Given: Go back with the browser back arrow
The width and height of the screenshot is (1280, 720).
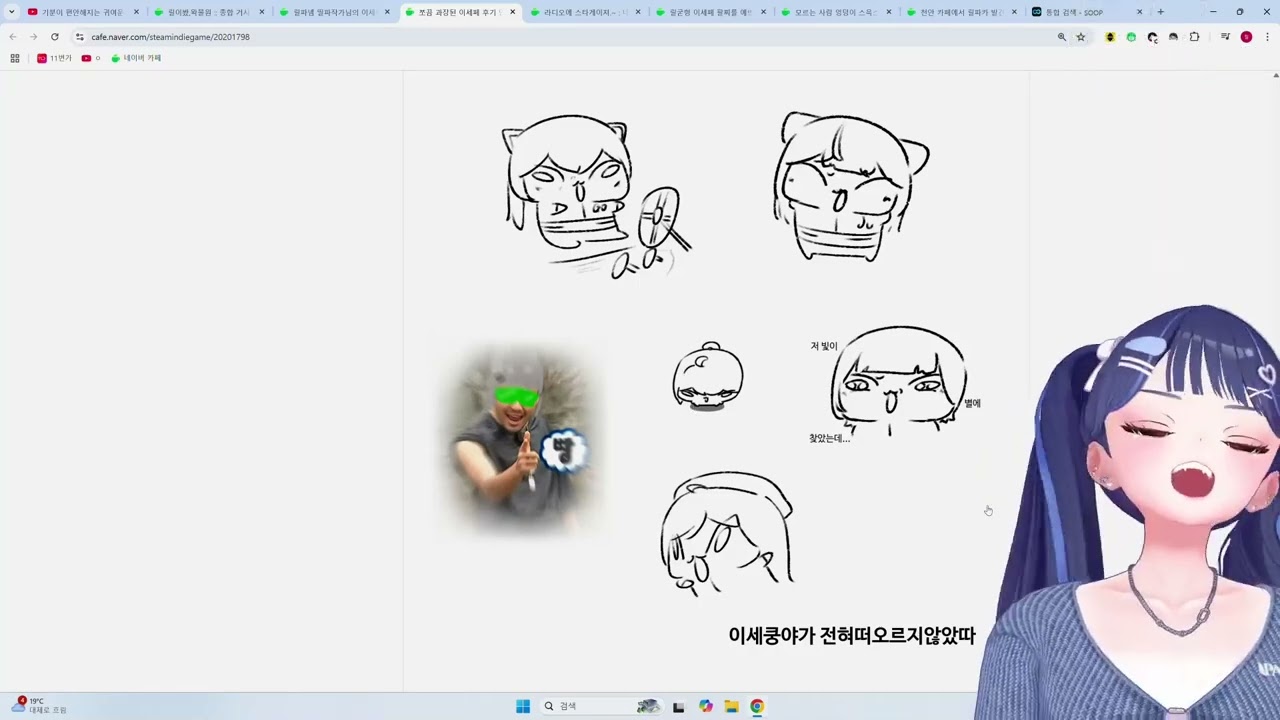Looking at the screenshot, I should pyautogui.click(x=13, y=37).
